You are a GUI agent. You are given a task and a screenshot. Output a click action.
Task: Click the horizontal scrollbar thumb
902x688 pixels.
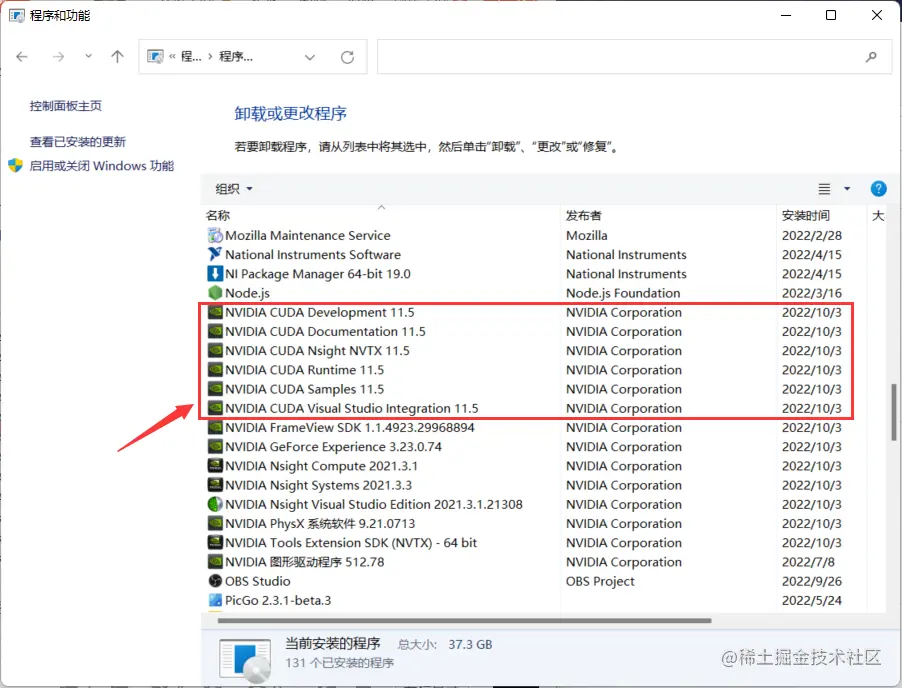click(x=465, y=621)
